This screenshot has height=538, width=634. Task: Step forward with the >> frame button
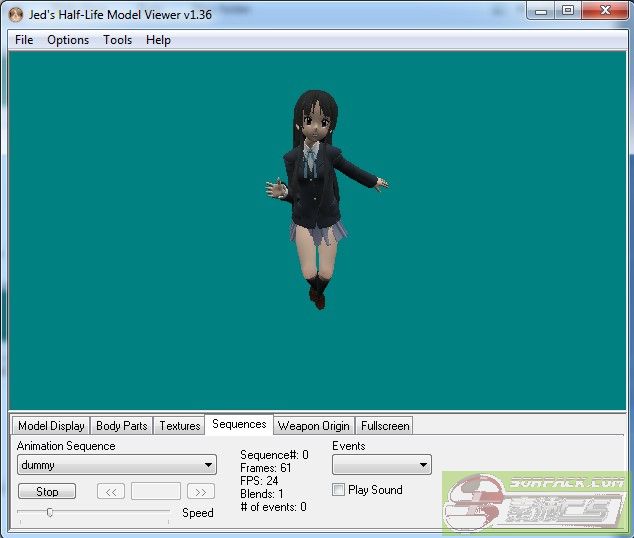point(201,491)
